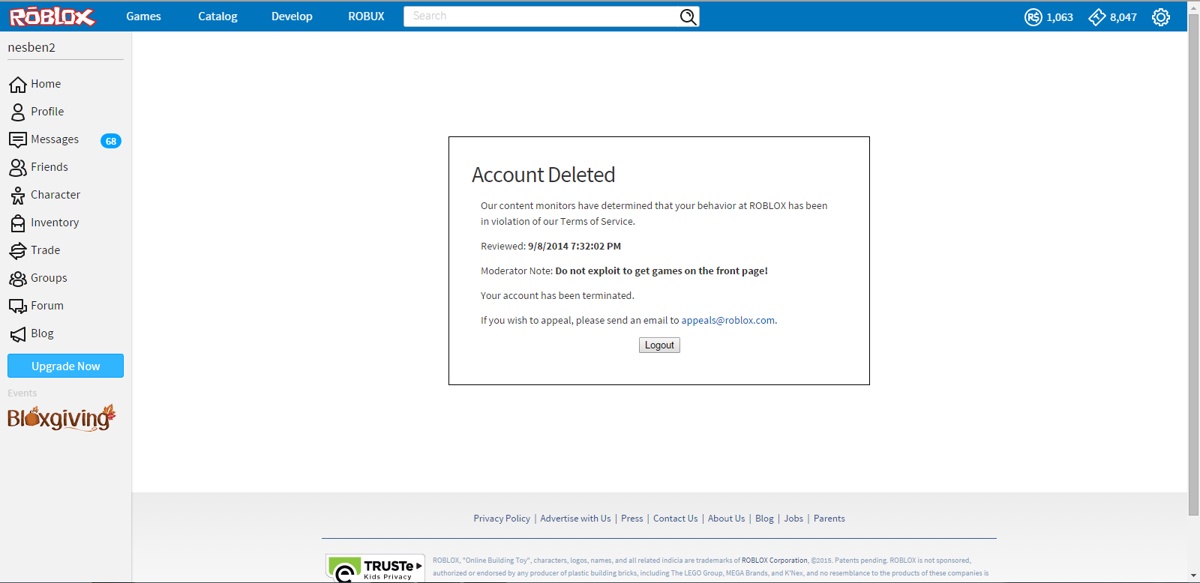Open the Games menu
Image resolution: width=1200 pixels, height=583 pixels.
143,16
